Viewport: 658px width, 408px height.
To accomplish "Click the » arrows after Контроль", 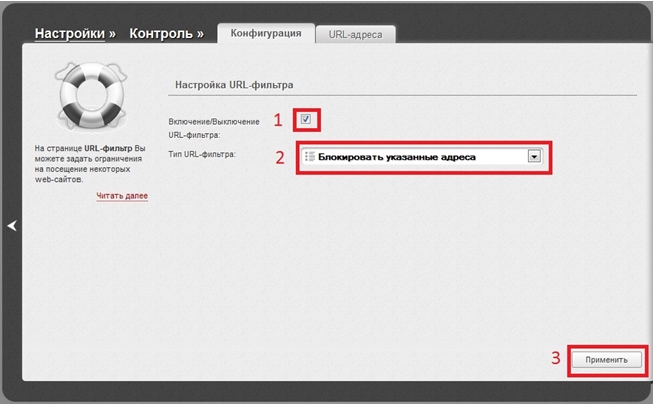I will [199, 34].
